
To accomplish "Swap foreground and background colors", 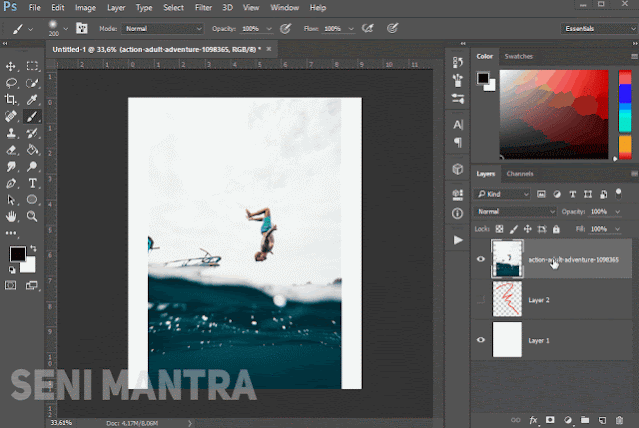I will point(33,248).
